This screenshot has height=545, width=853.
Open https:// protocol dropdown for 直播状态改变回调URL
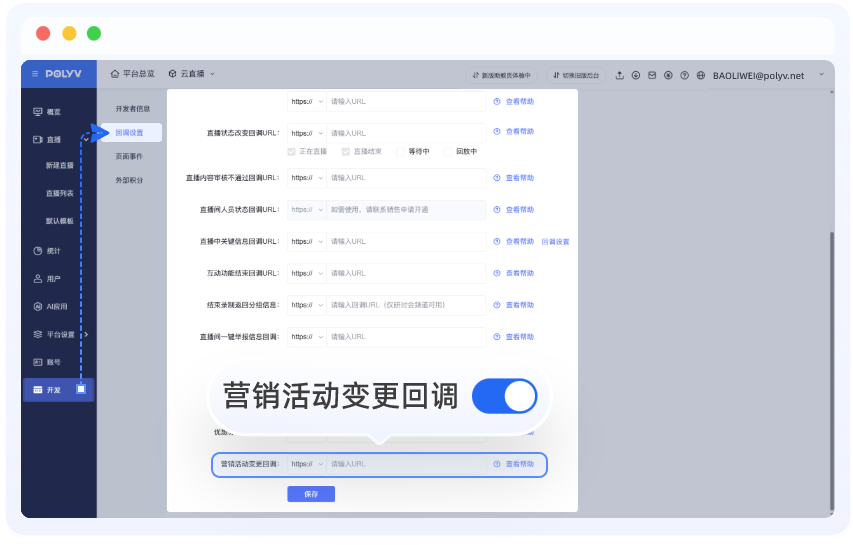coord(306,132)
